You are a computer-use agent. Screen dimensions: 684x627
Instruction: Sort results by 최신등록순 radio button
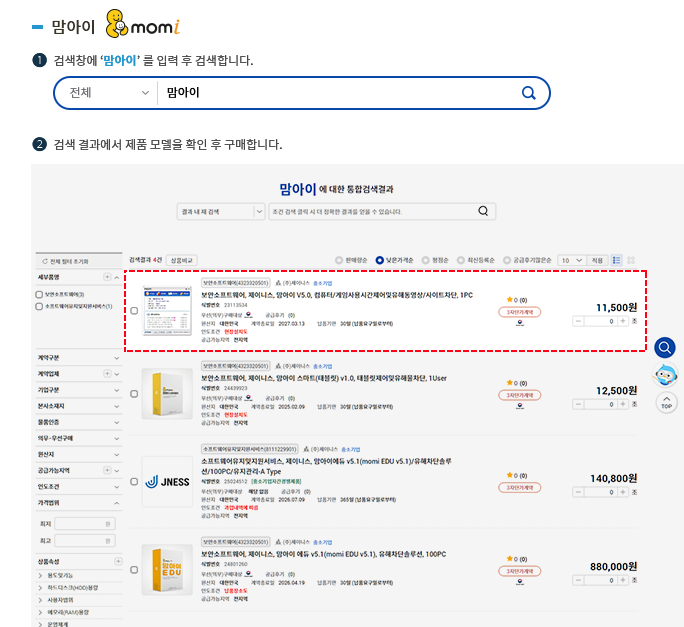(461, 260)
